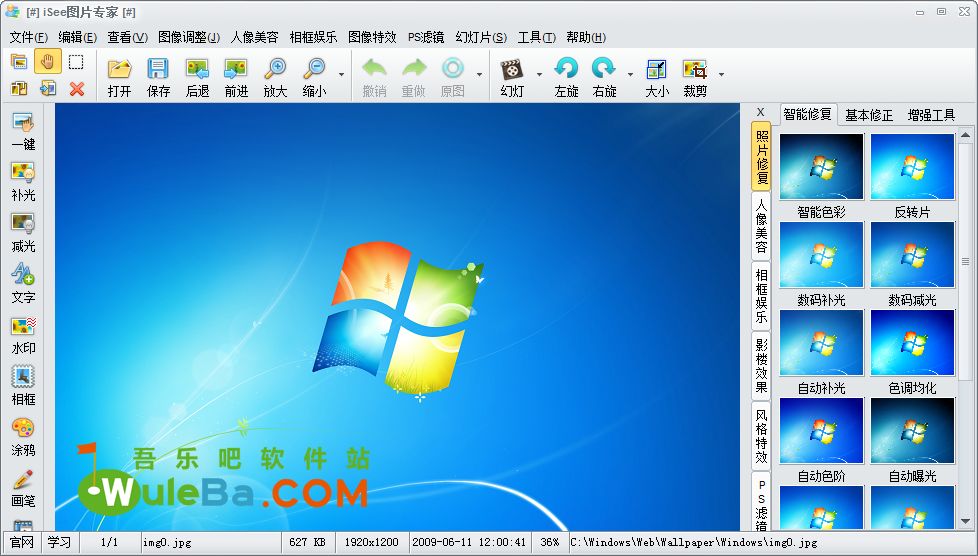Open the 幻灯片(S) menu
The width and height of the screenshot is (978, 556).
click(481, 37)
